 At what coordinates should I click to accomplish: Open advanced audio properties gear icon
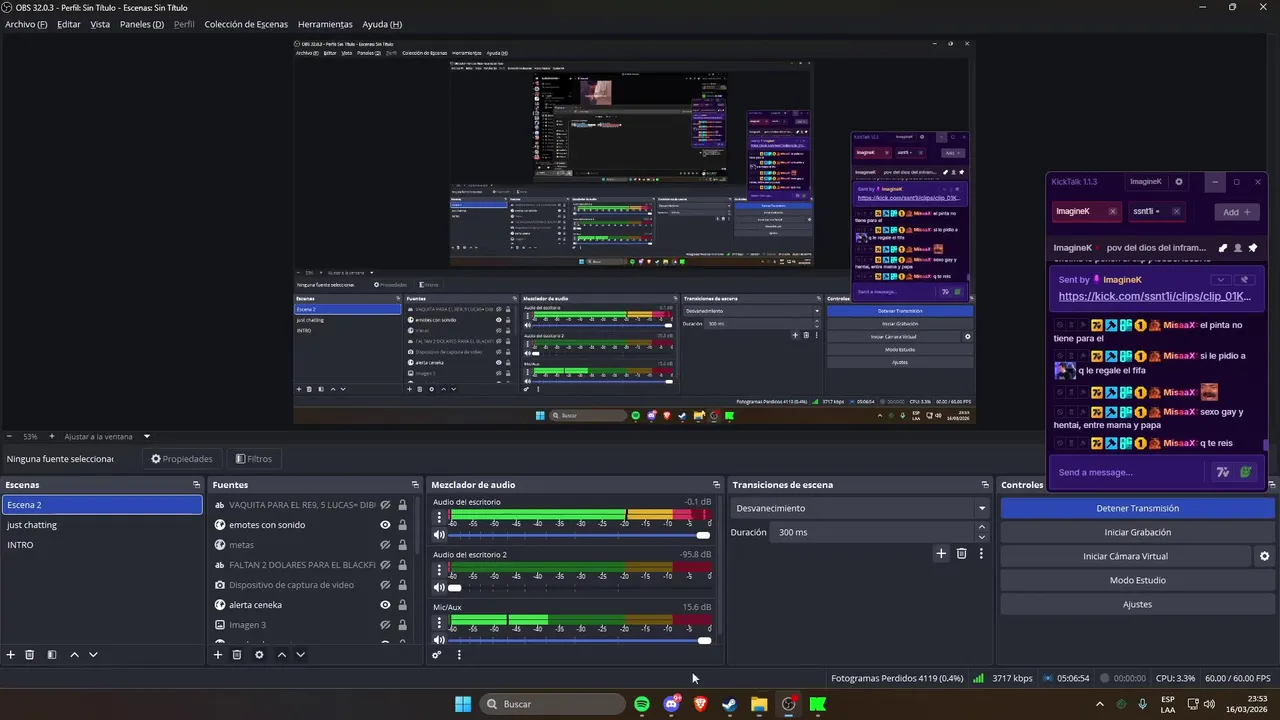tap(437, 655)
